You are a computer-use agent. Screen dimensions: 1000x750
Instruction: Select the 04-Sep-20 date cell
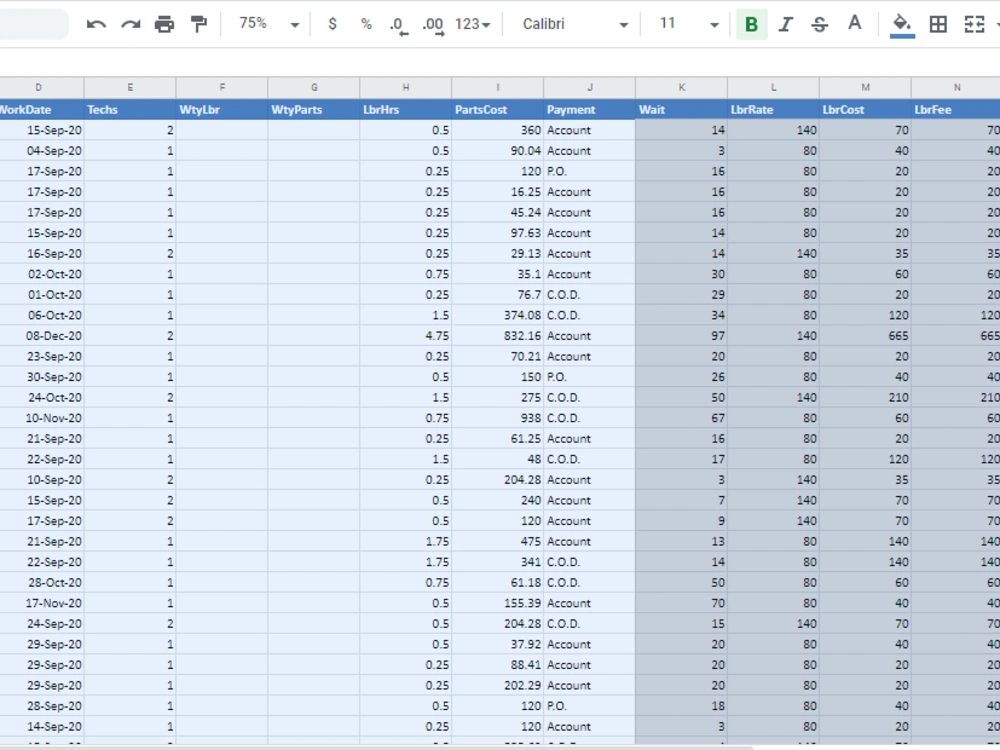pos(41,151)
